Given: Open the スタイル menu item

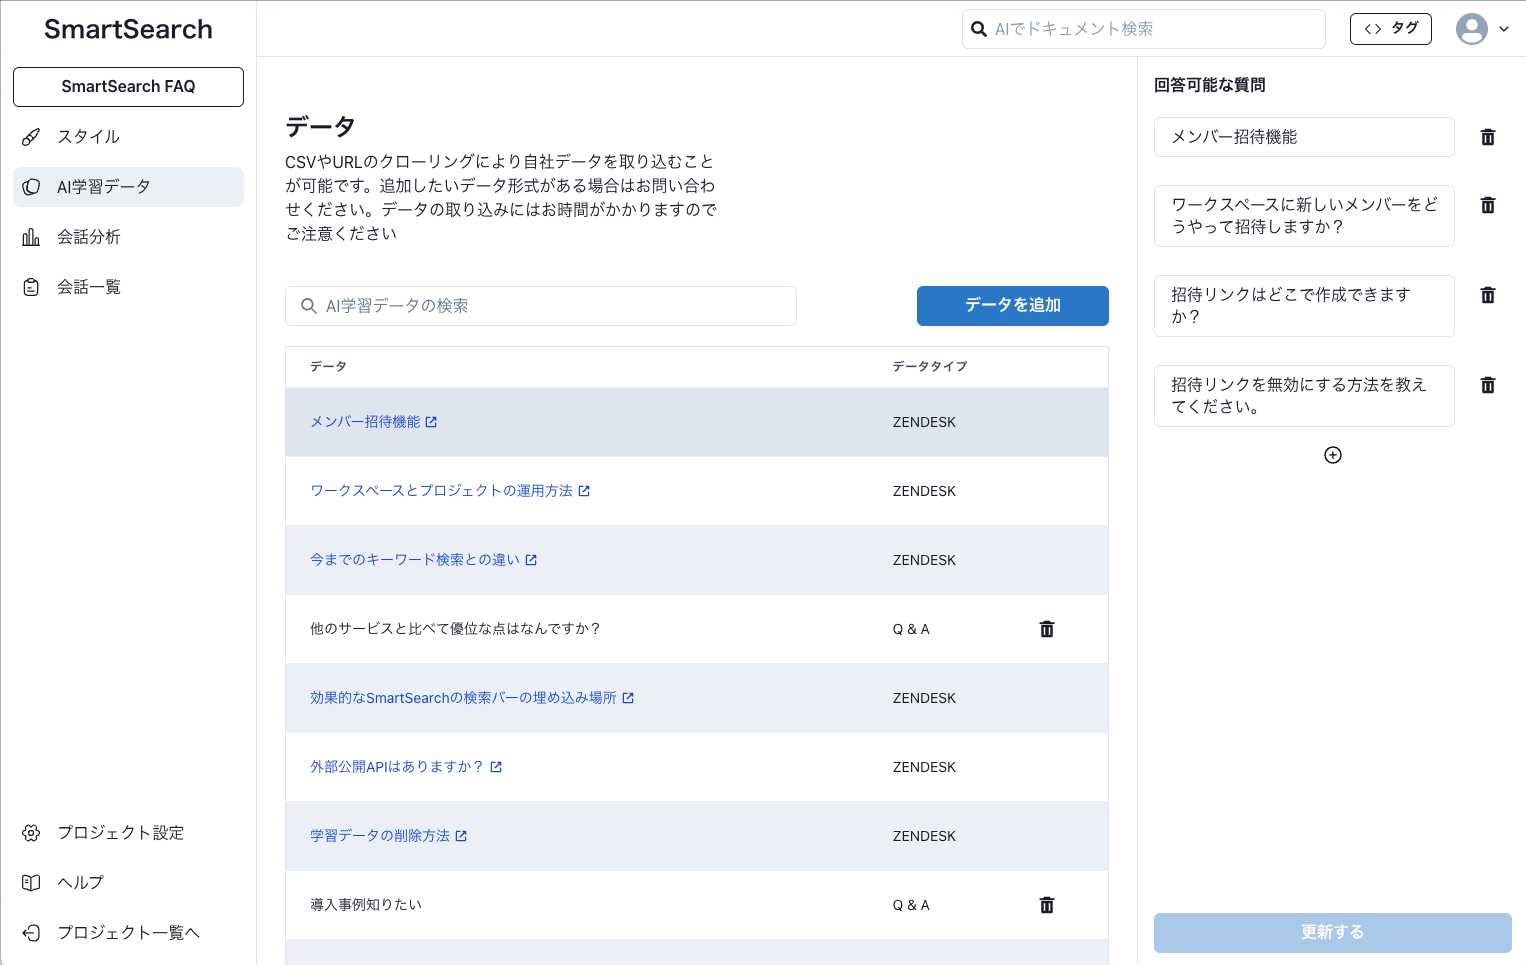Looking at the screenshot, I should click(x=128, y=137).
